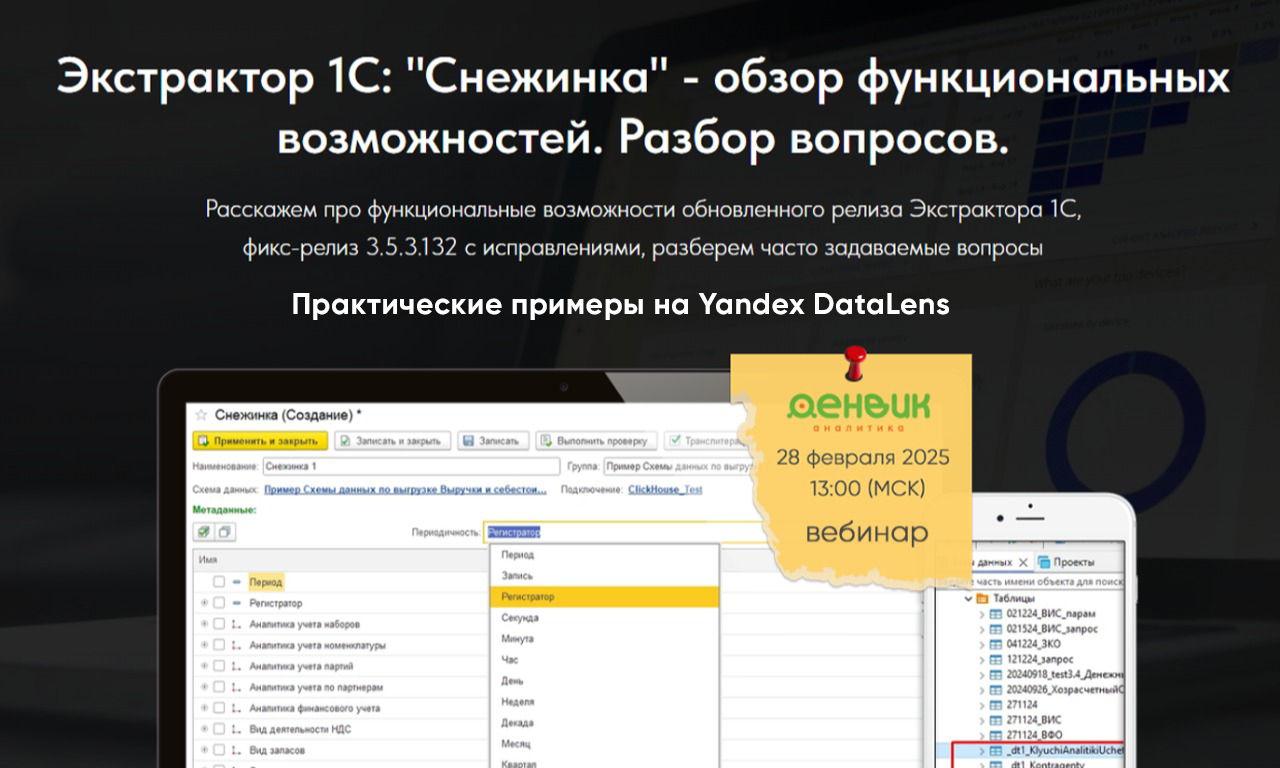1280x768 pixels.
Task: Choose Период in the Периодичность dropdown list
Action: click(604, 554)
